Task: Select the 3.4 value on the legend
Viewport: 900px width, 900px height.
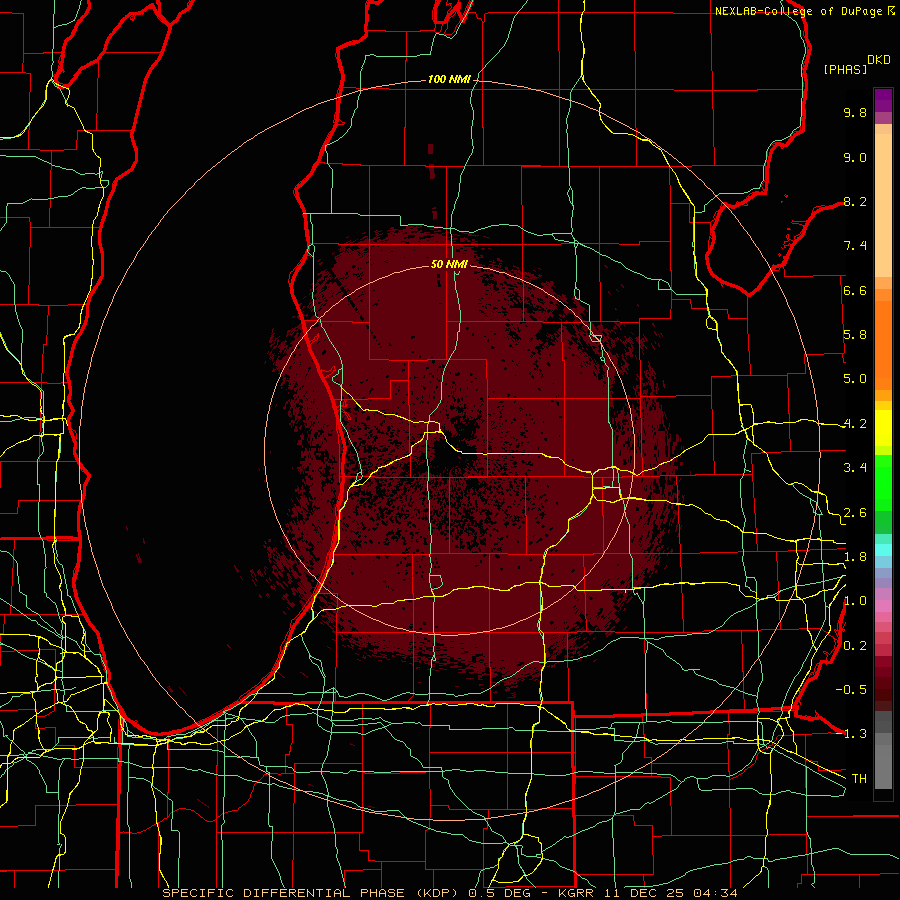Action: (x=855, y=468)
